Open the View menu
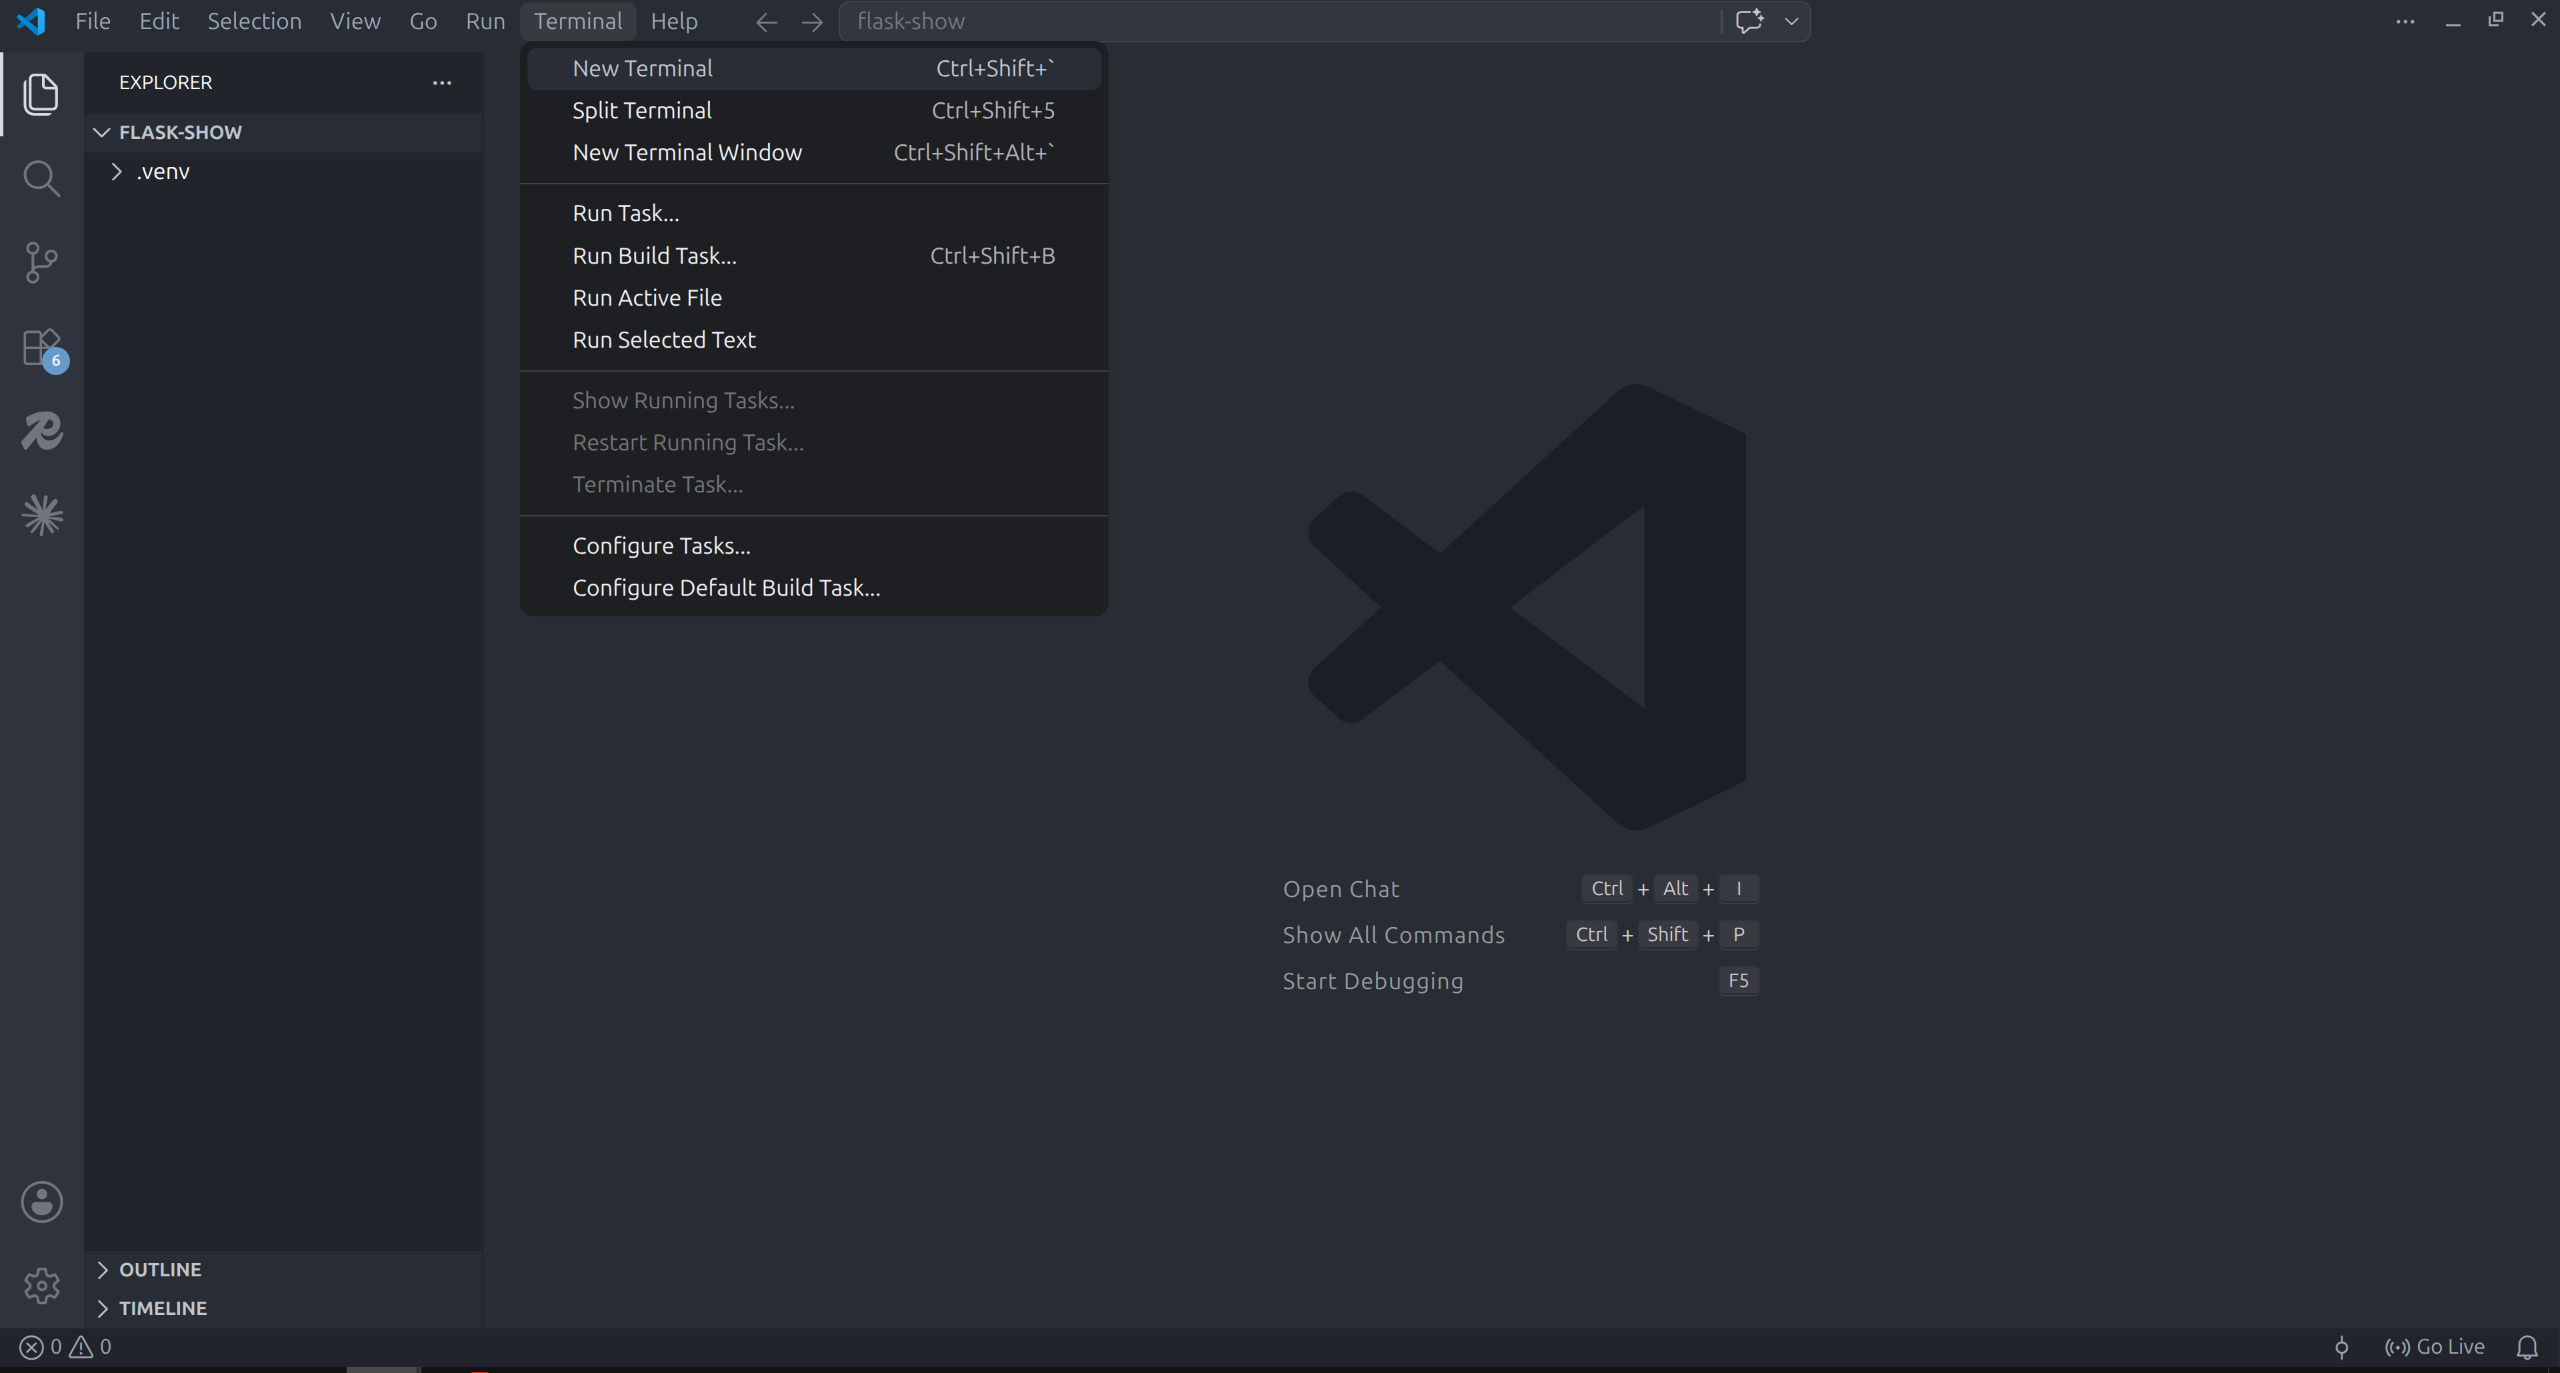 pyautogui.click(x=355, y=21)
